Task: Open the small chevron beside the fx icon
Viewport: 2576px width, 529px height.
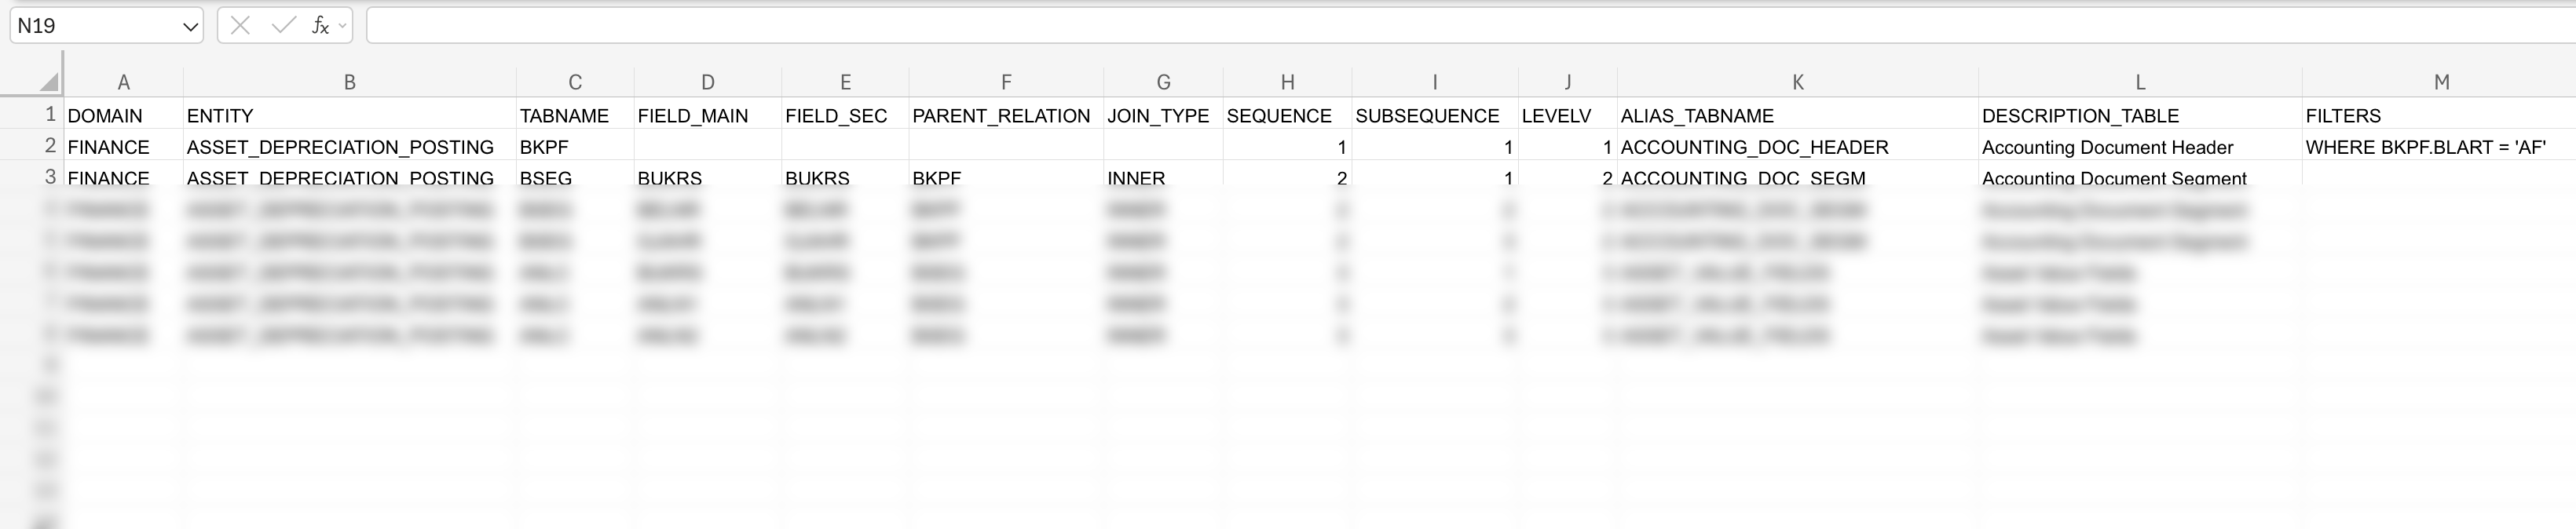Action: pyautogui.click(x=343, y=26)
